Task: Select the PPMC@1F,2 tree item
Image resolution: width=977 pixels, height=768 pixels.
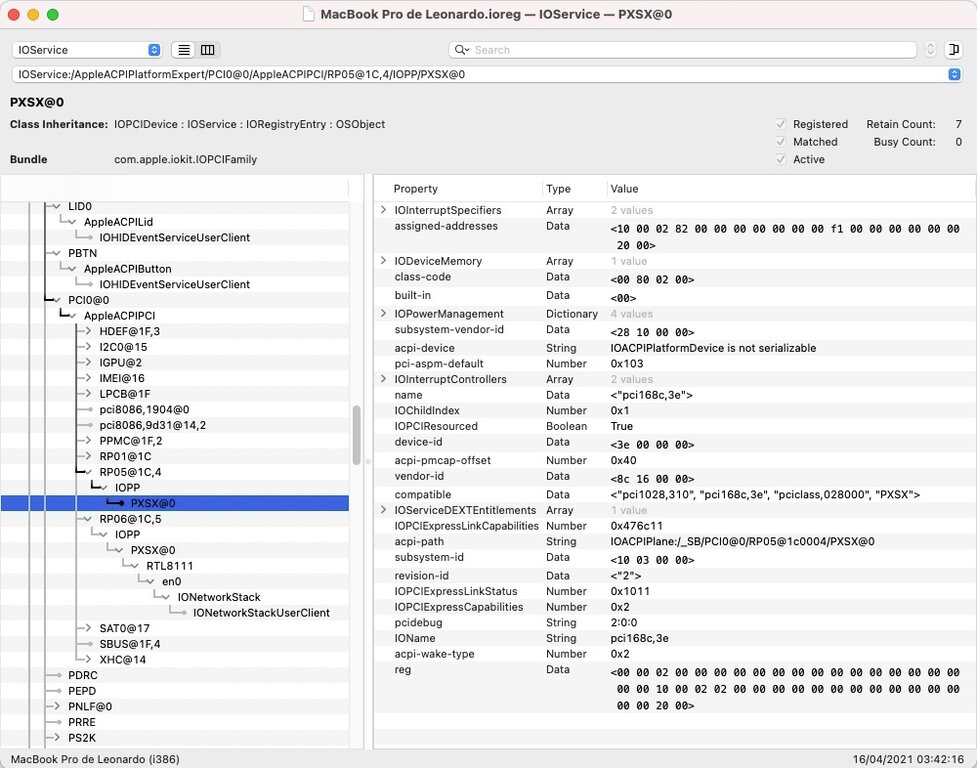Action: click(131, 440)
